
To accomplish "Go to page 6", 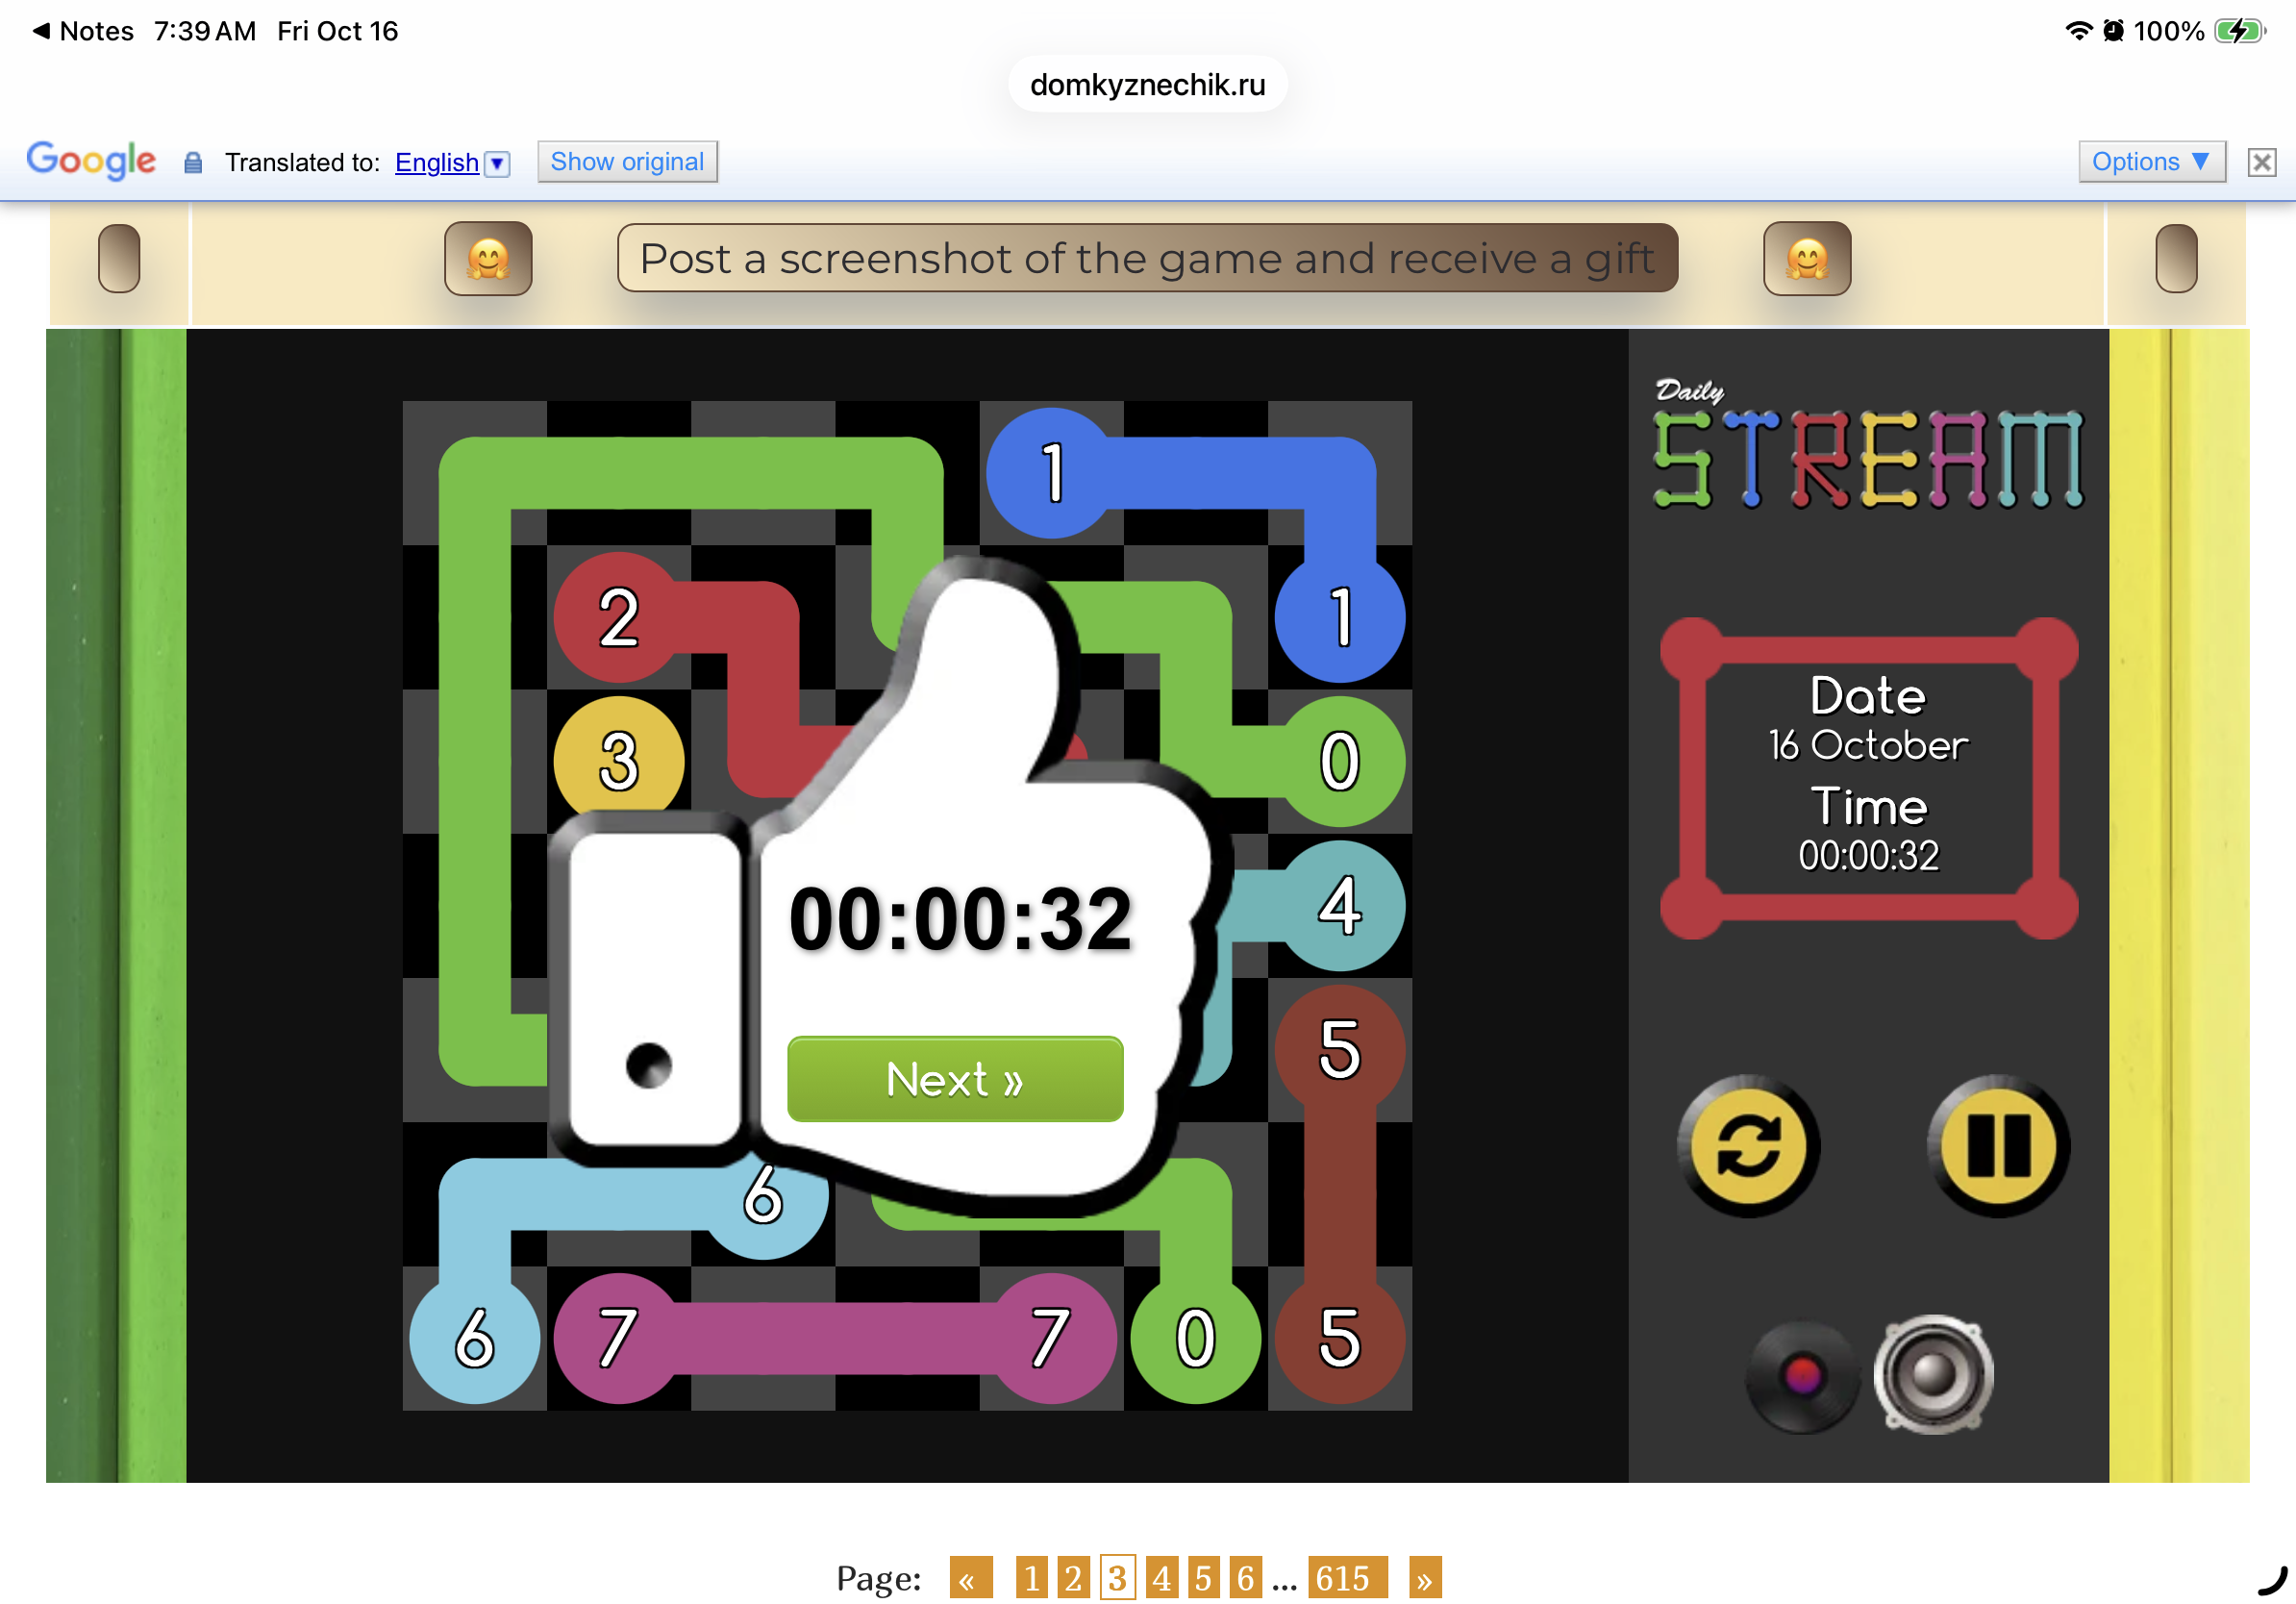I will (1245, 1578).
